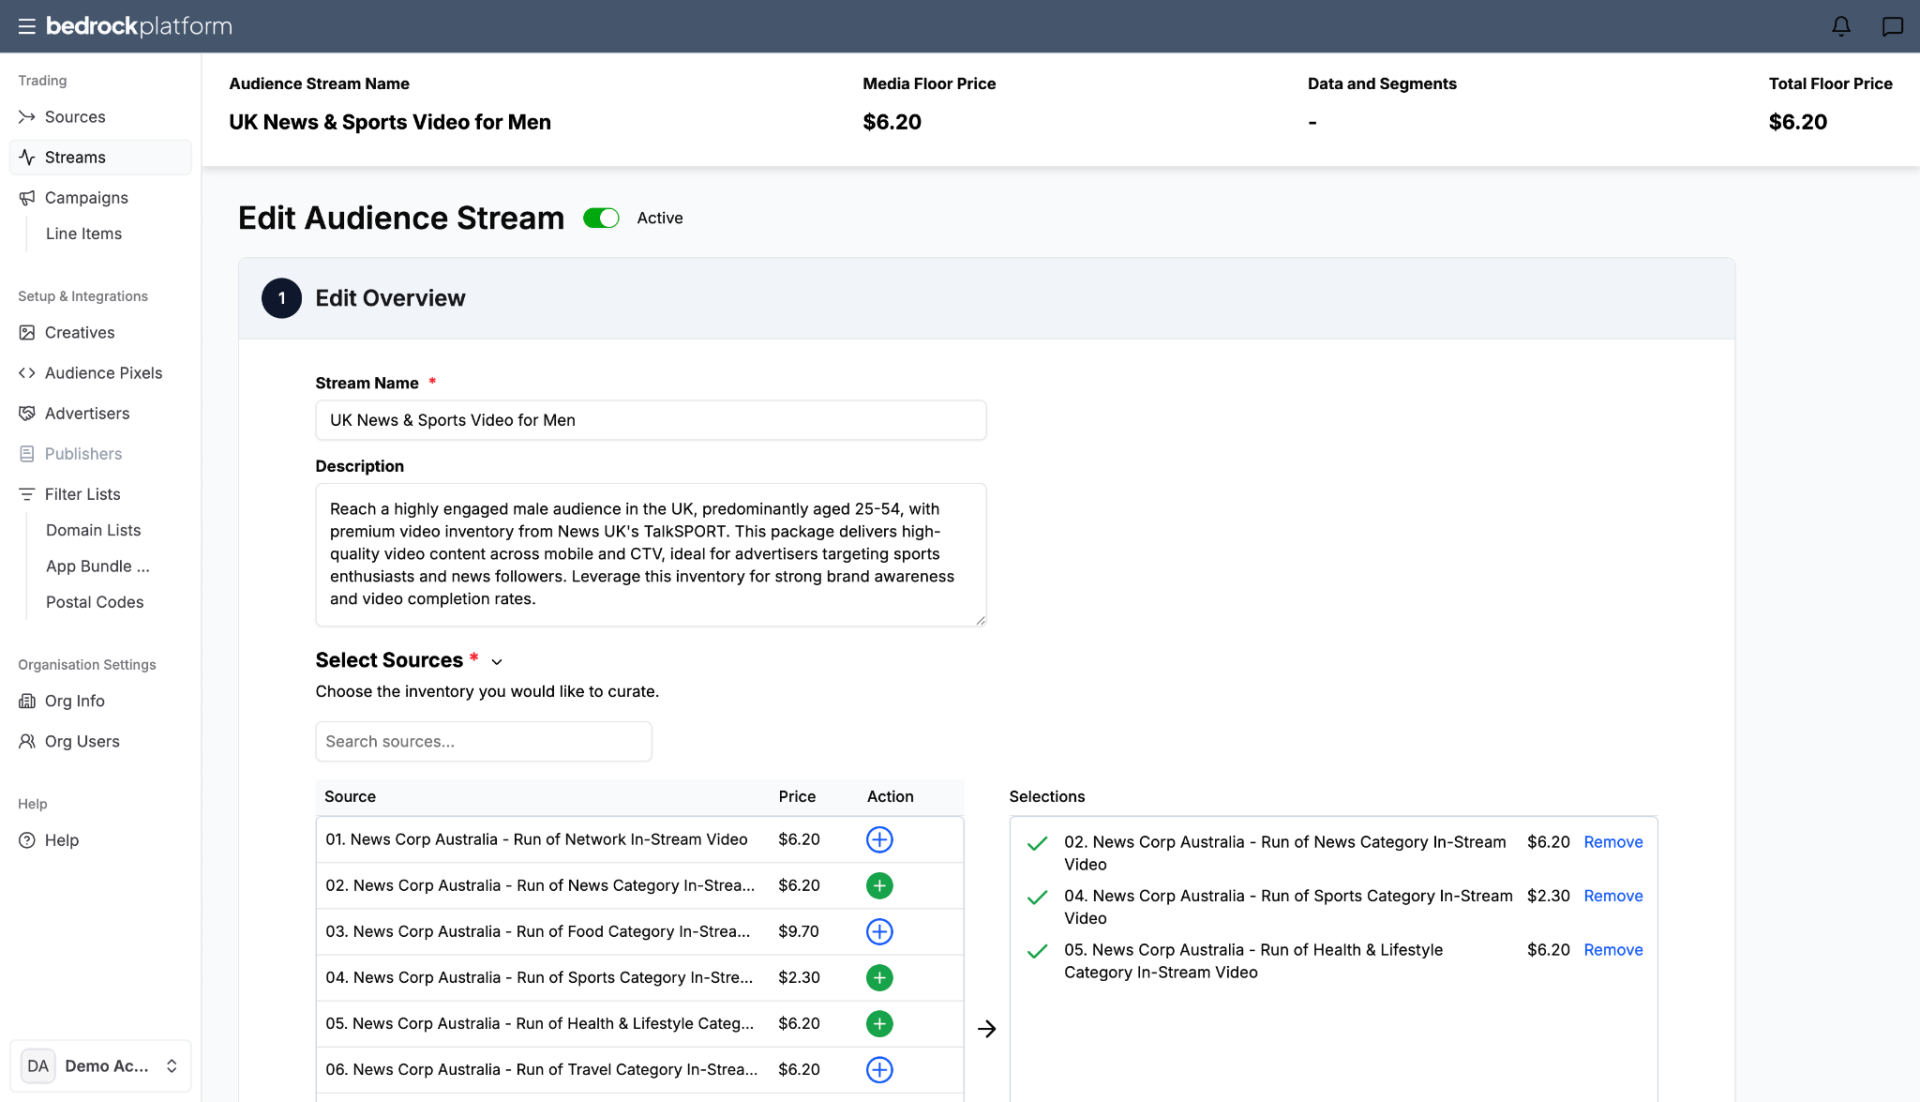Click the Search sources field
Image resolution: width=1920 pixels, height=1102 pixels.
484,741
